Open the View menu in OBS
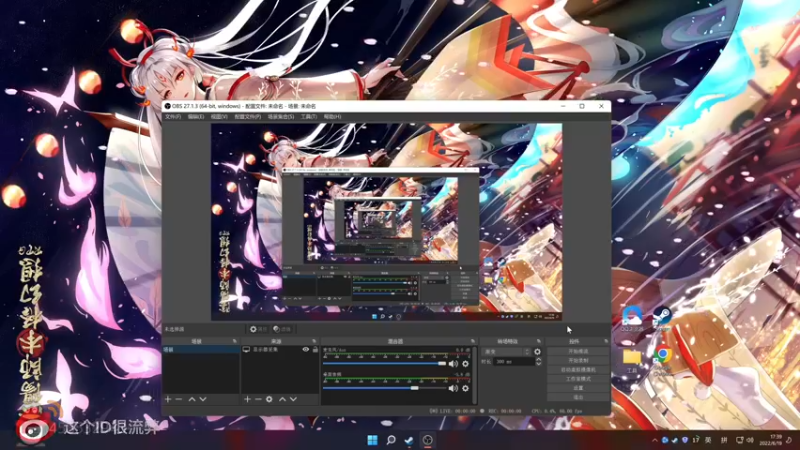The width and height of the screenshot is (800, 450). (219, 117)
